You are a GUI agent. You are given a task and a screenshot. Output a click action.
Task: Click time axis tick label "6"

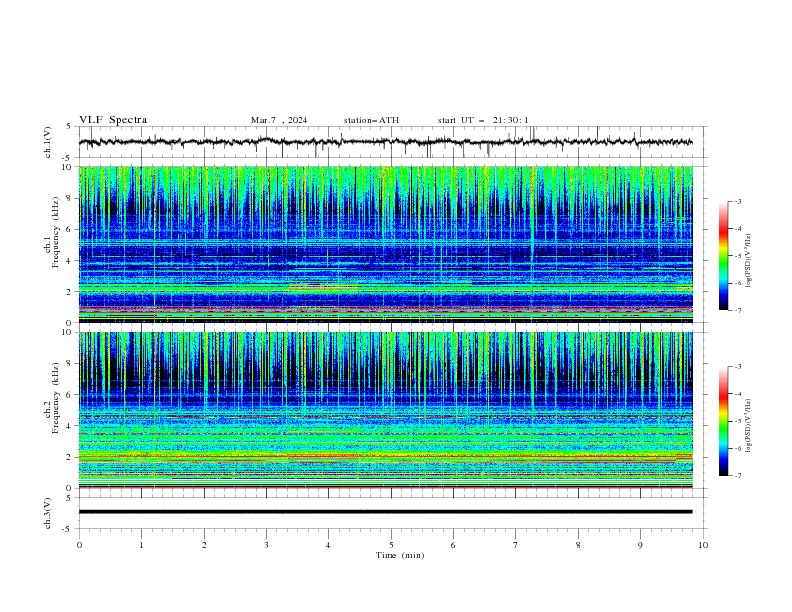click(x=454, y=545)
